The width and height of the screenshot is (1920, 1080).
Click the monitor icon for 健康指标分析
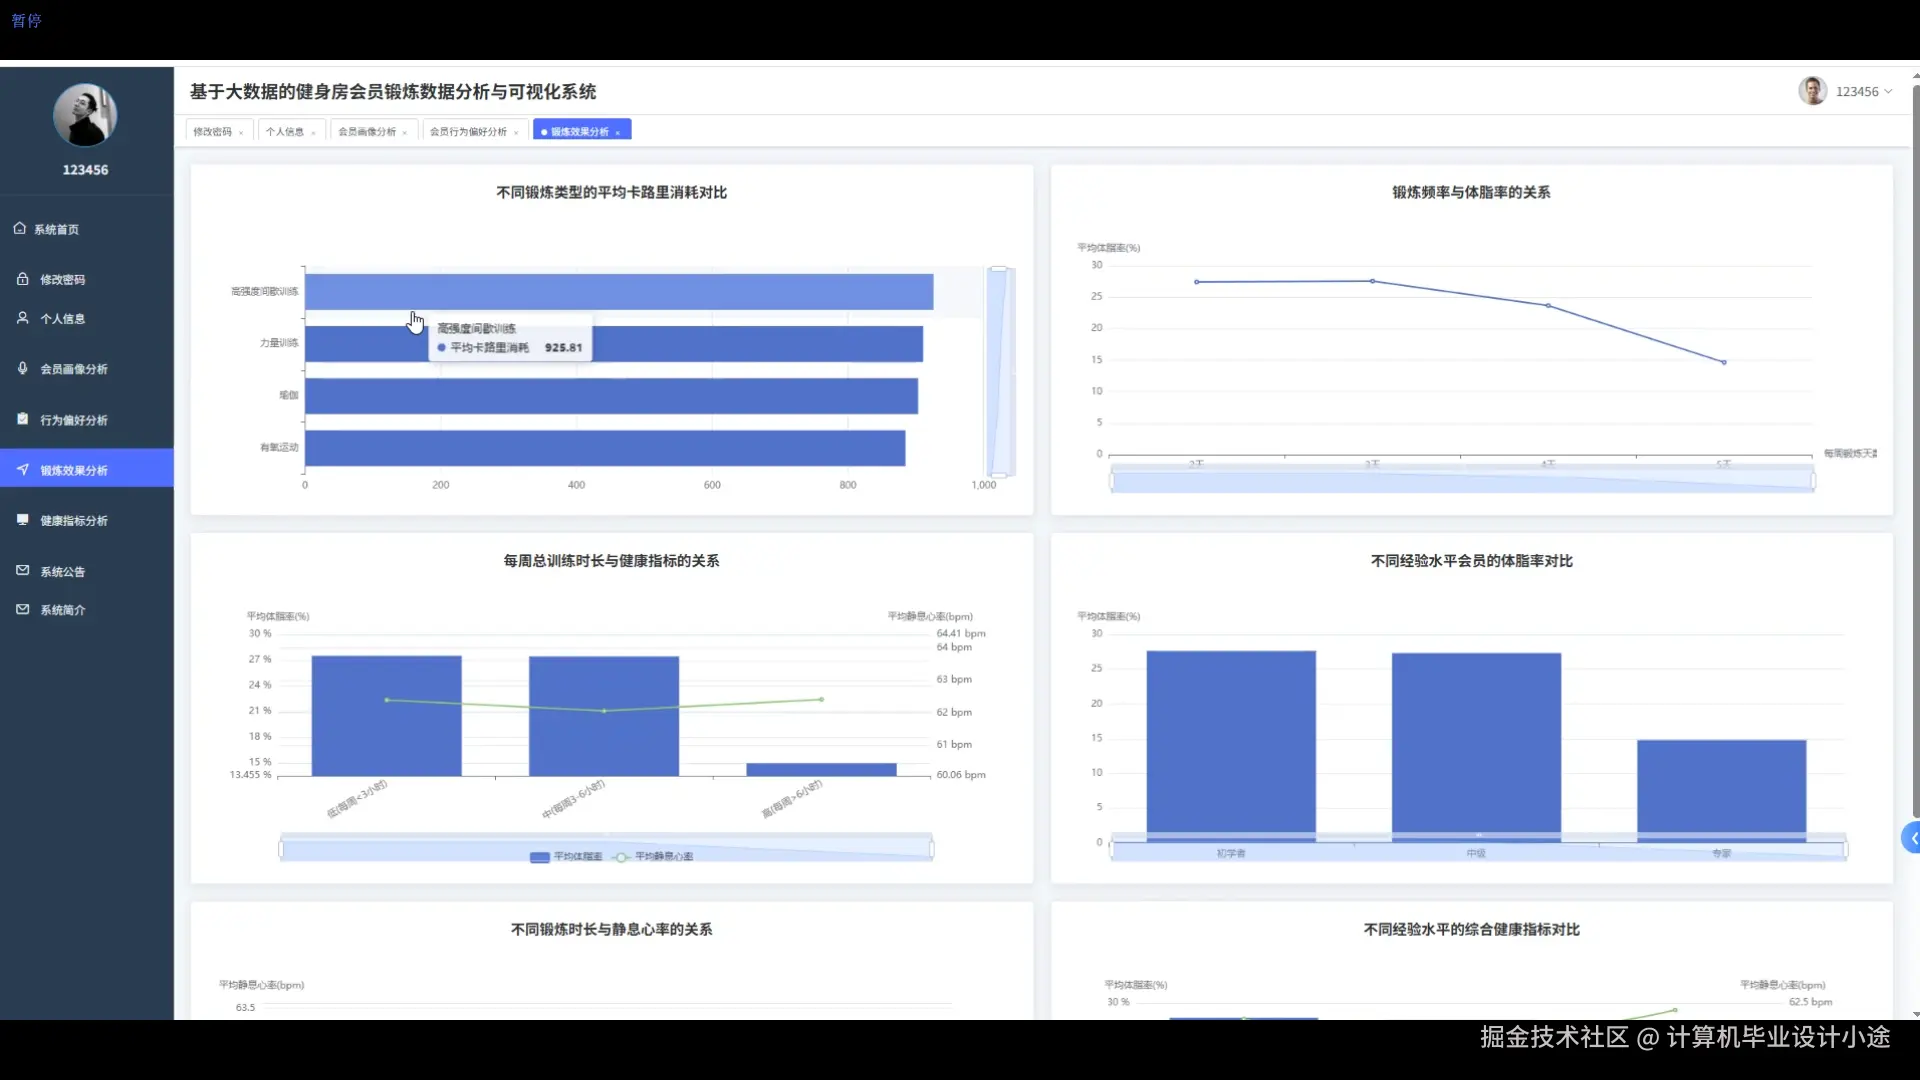coord(23,520)
